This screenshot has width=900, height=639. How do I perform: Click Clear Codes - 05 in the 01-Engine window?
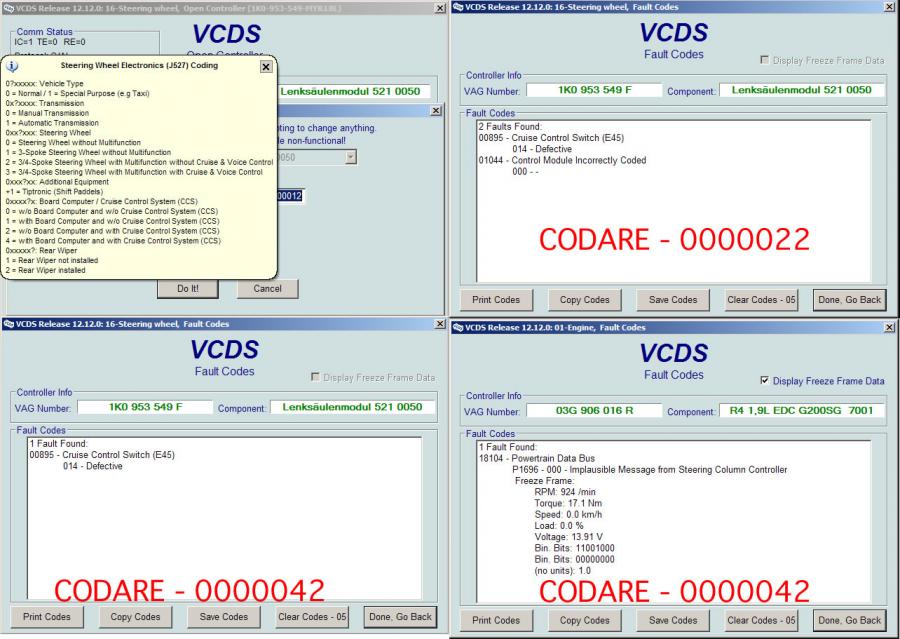[761, 620]
